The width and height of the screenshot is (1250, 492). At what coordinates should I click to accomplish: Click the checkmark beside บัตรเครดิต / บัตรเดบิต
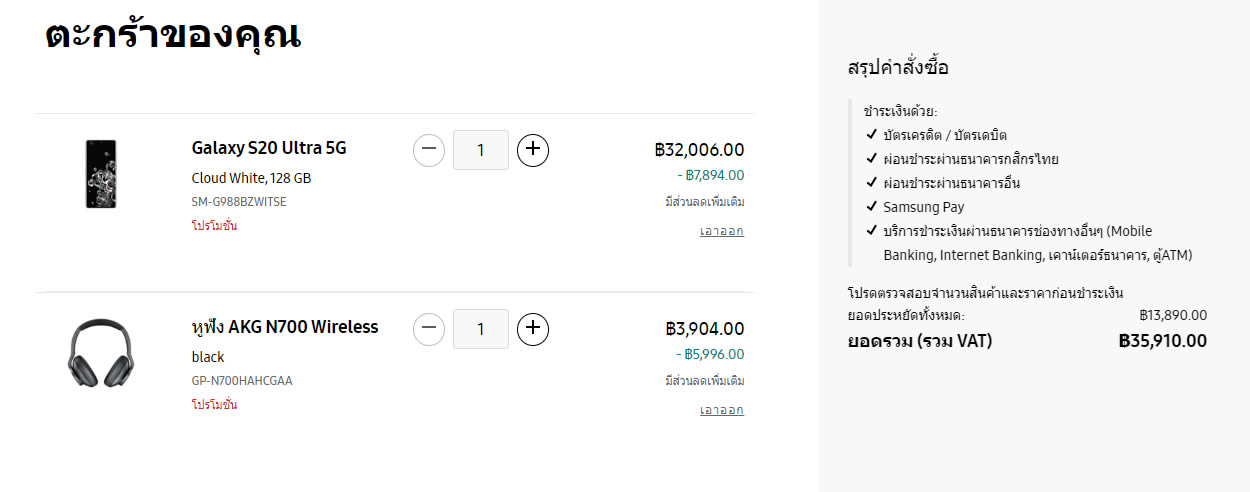point(872,134)
